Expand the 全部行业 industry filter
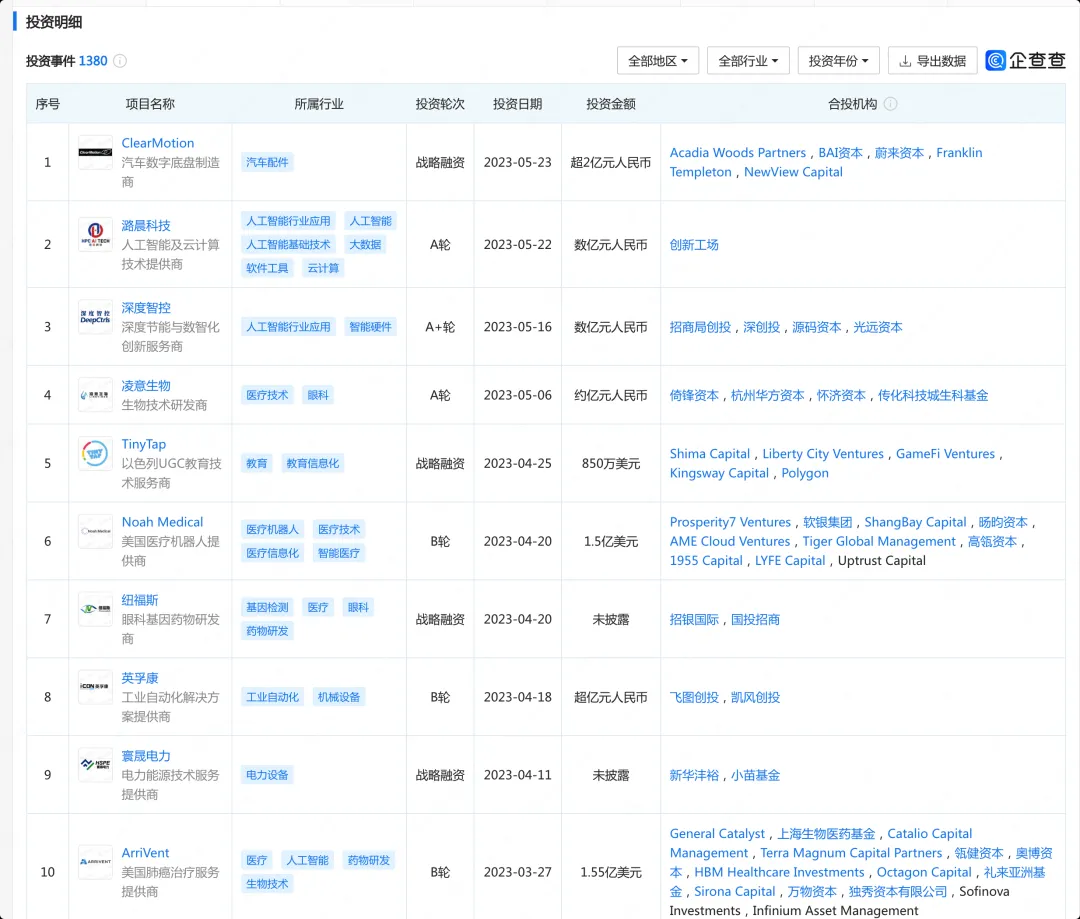The width and height of the screenshot is (1080, 919). 748,61
